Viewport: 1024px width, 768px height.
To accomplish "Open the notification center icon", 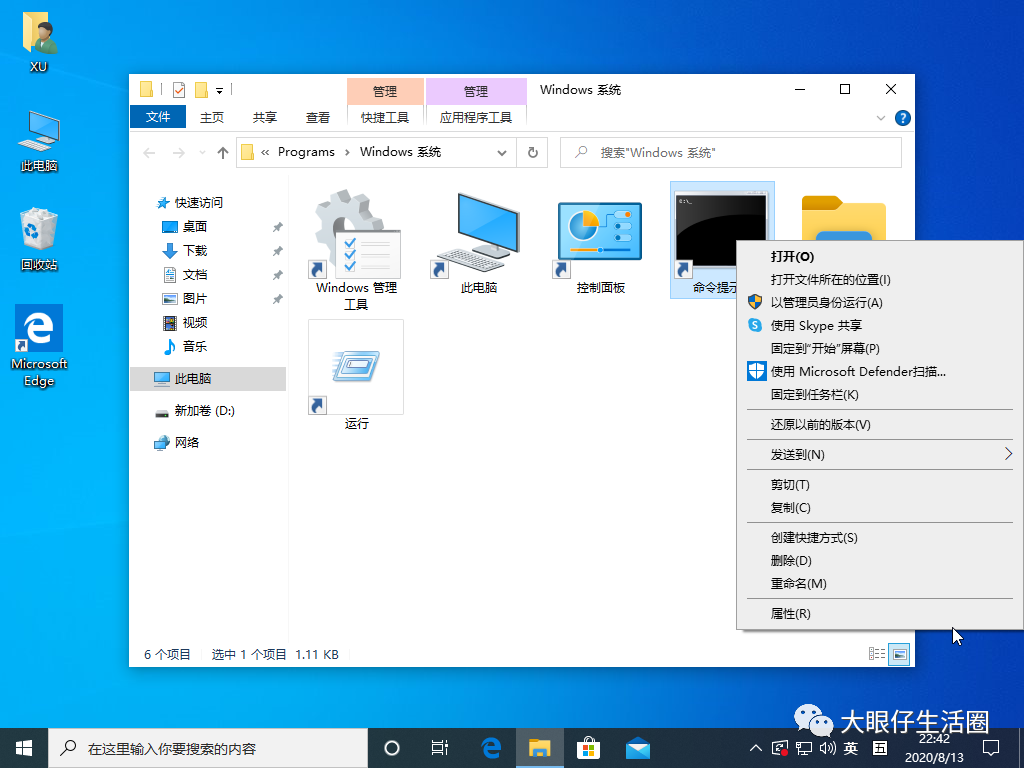I will click(991, 748).
